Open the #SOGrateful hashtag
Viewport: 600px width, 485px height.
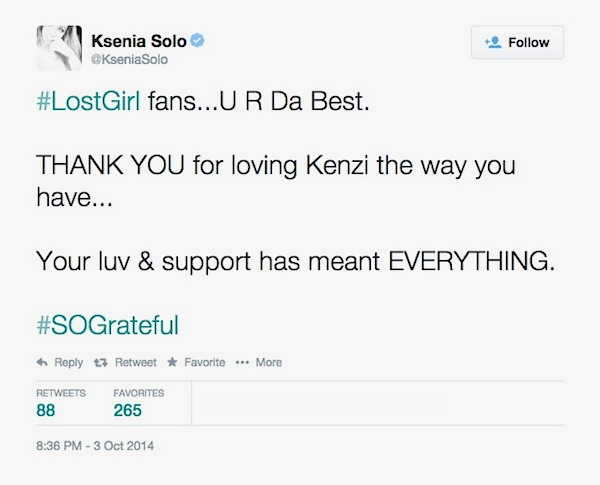[106, 325]
